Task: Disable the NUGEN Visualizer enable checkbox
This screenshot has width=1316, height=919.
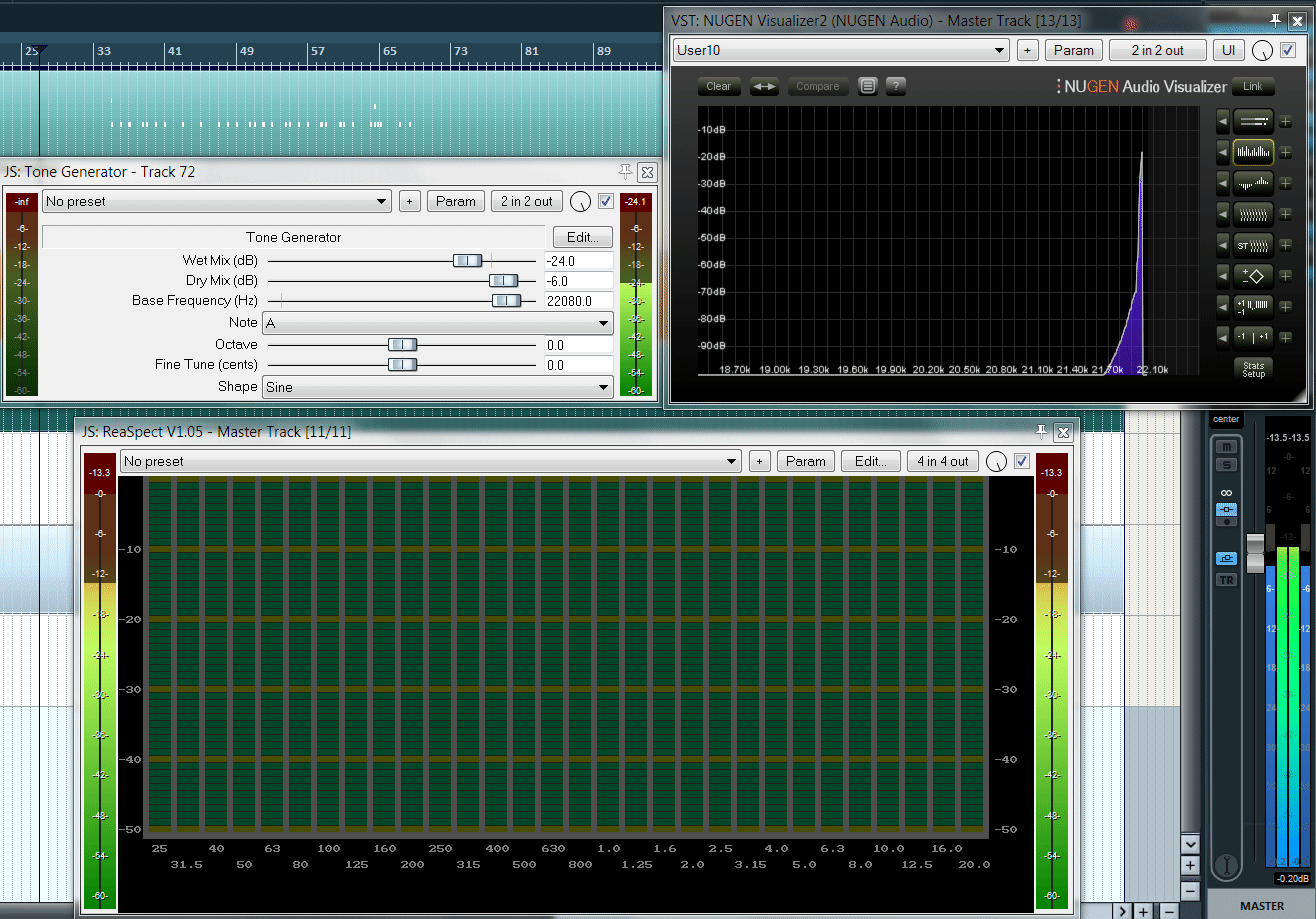Action: [1288, 50]
